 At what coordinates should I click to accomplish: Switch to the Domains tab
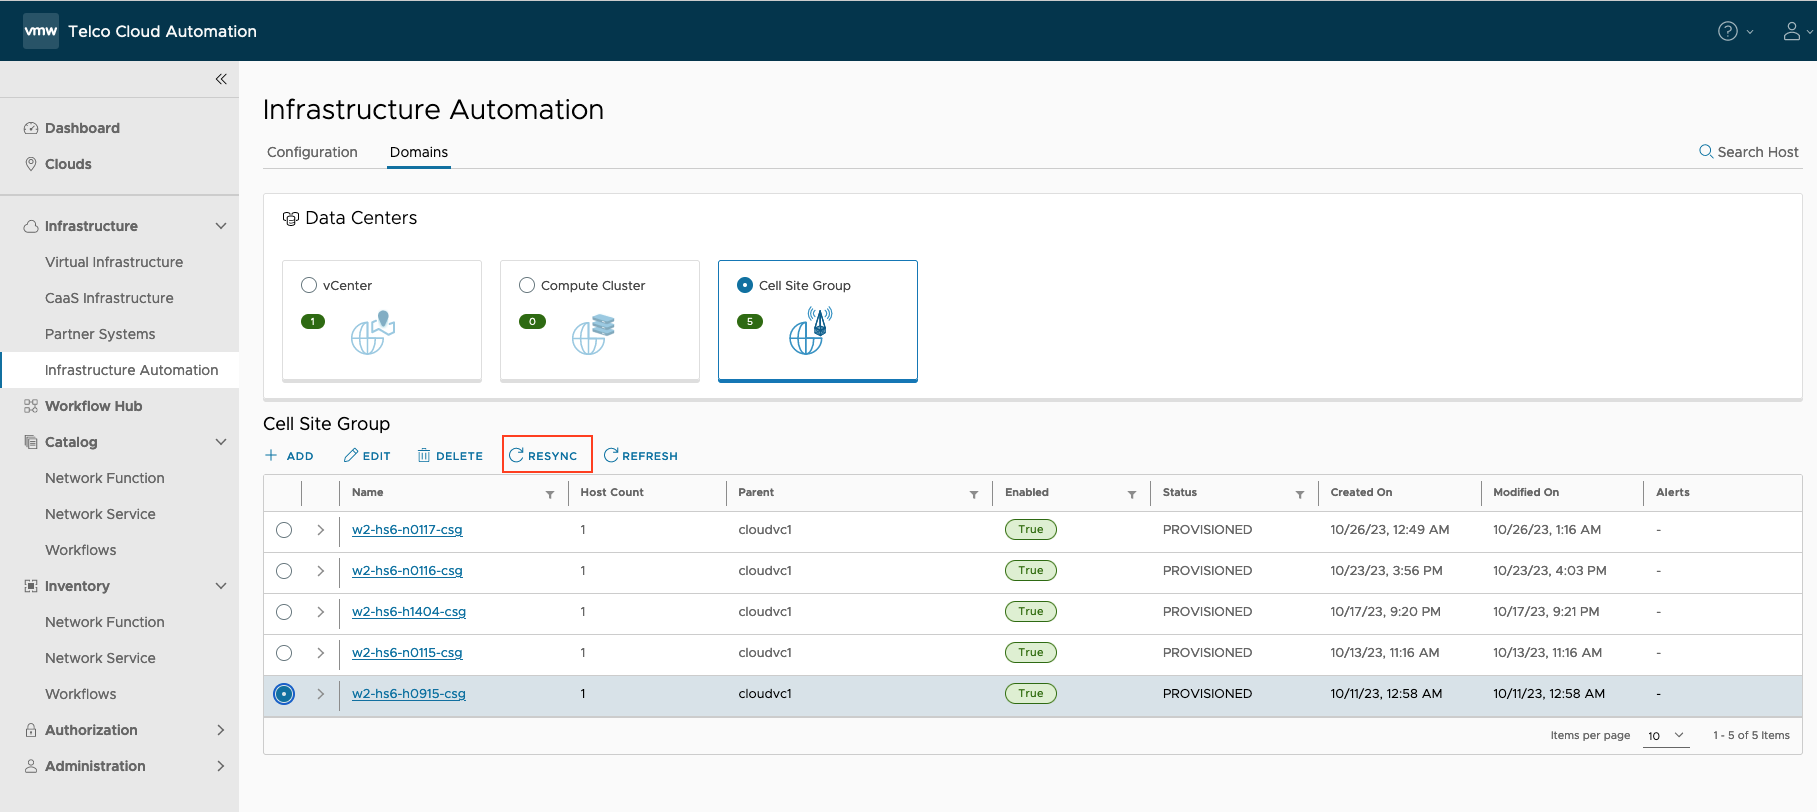click(419, 152)
